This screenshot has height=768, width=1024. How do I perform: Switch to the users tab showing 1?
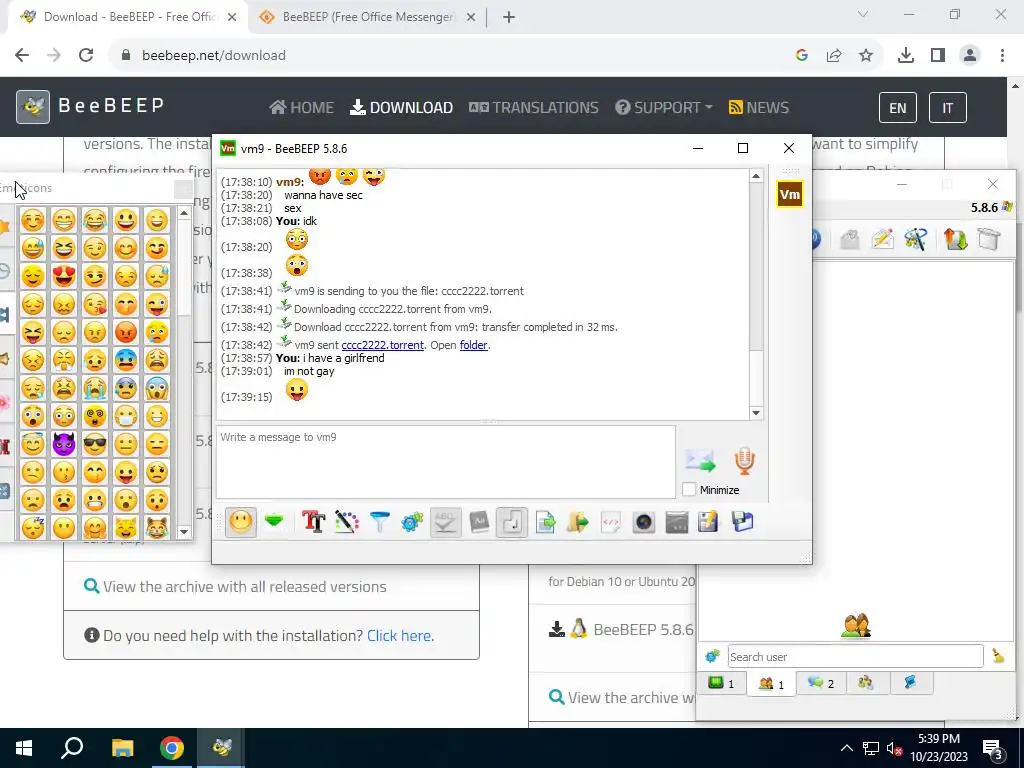tap(771, 684)
